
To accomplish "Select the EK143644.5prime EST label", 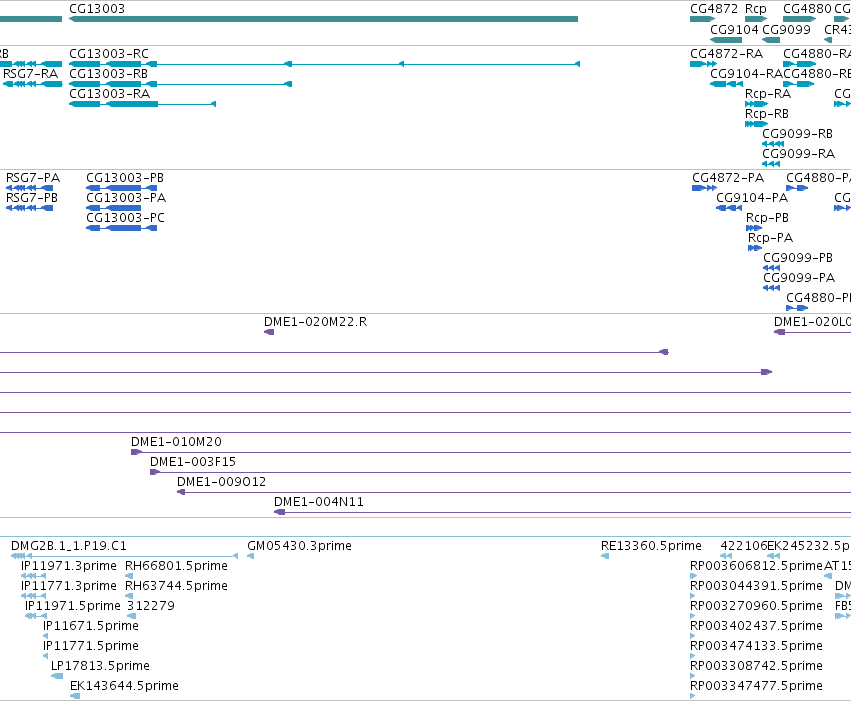I will [x=124, y=687].
